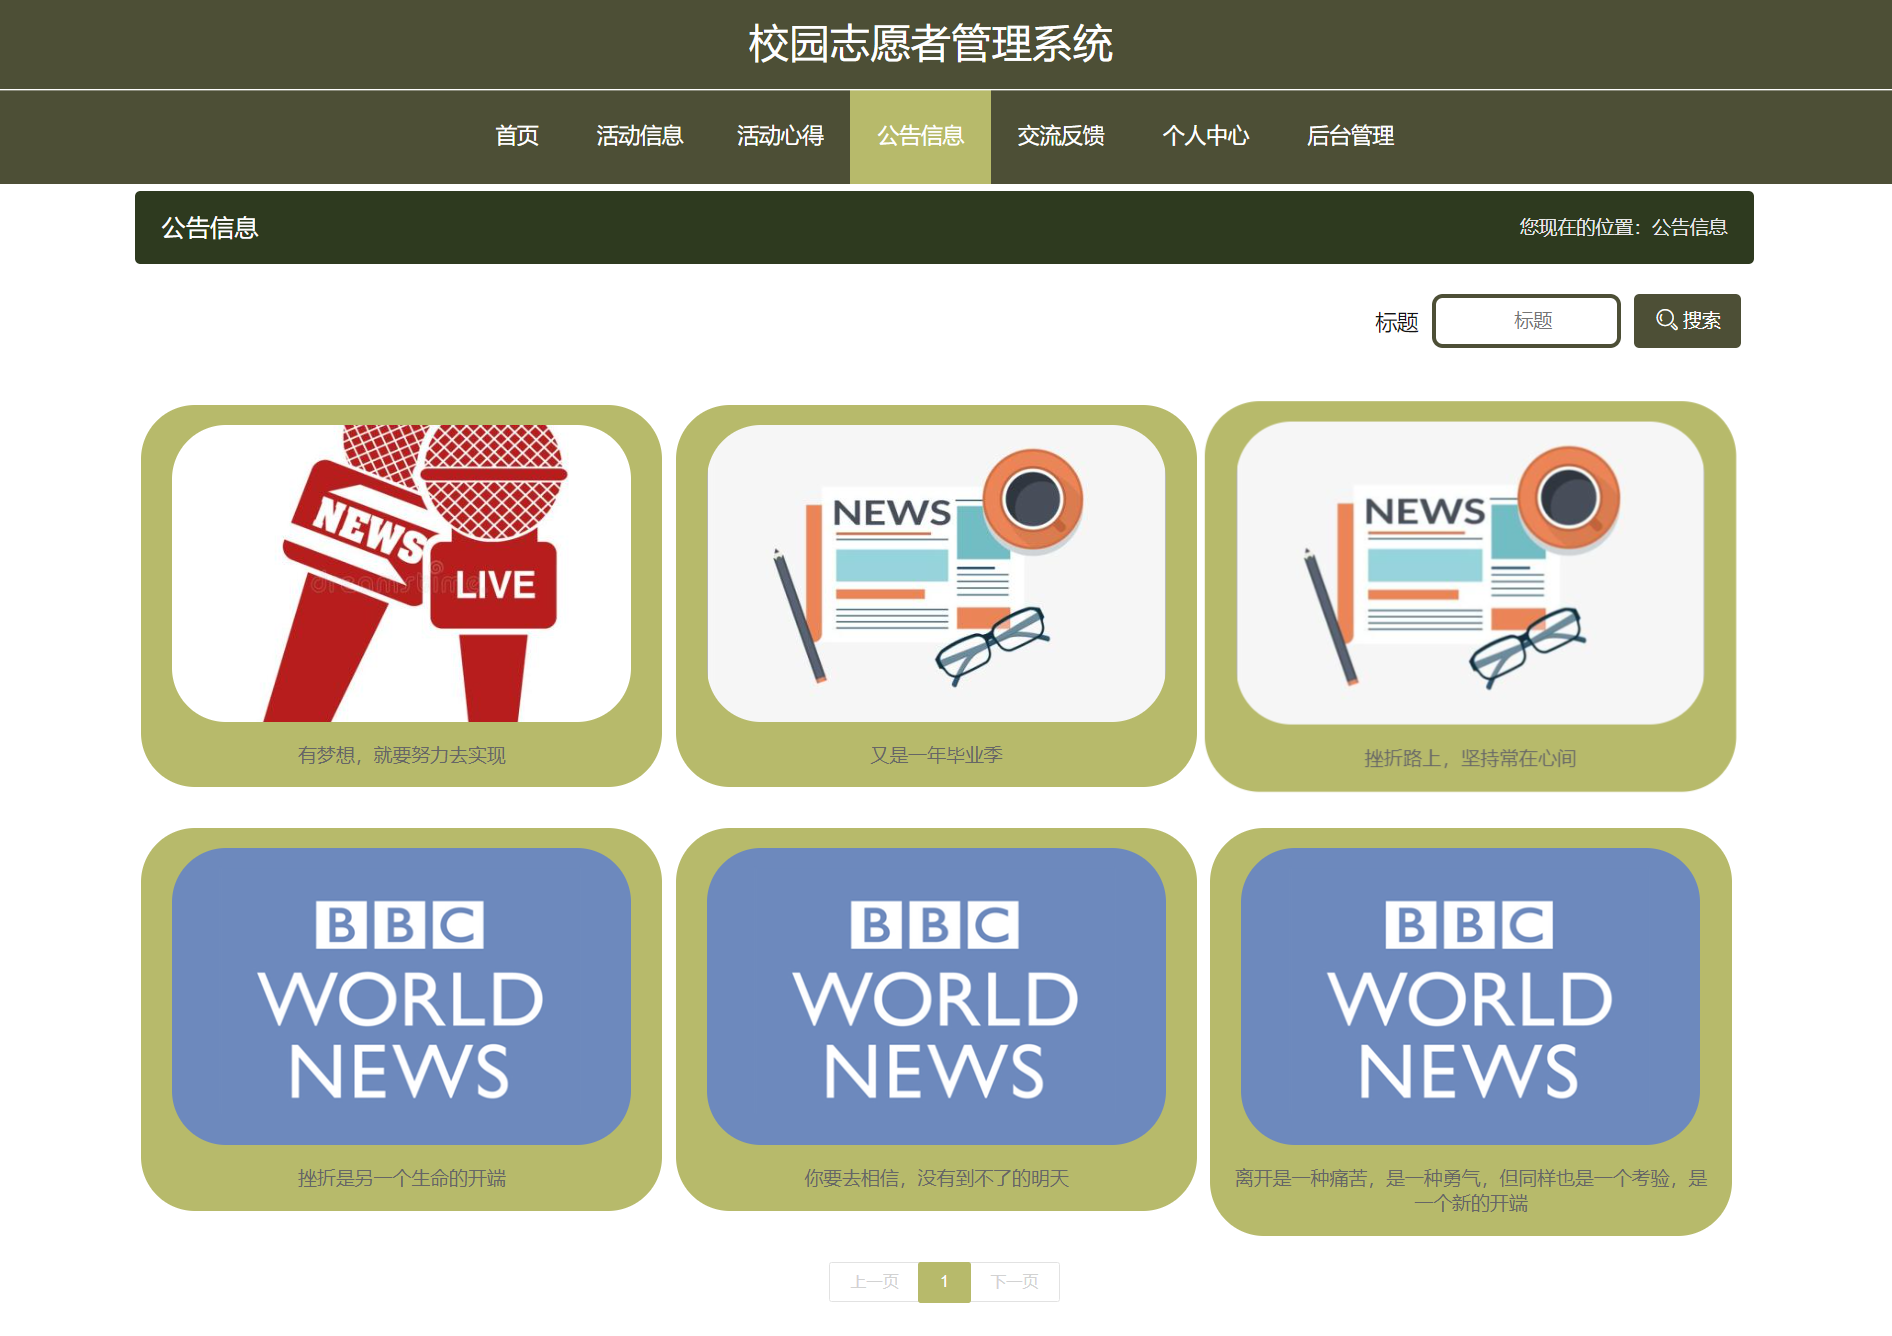Open the red News Live microphone thumbnail
This screenshot has width=1892, height=1336.
pyautogui.click(x=401, y=573)
